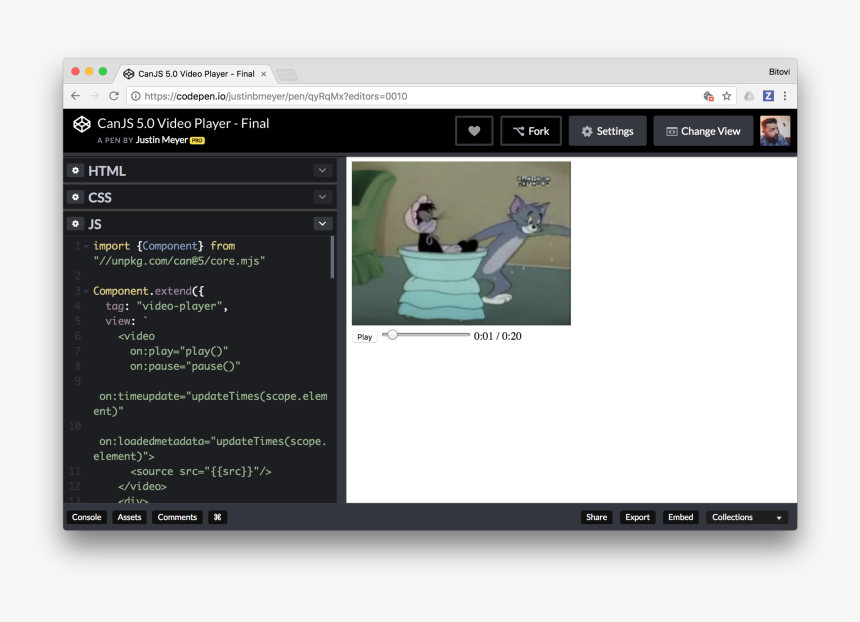Open user profile avatar
Screen dimensions: 860x622
coord(774,131)
